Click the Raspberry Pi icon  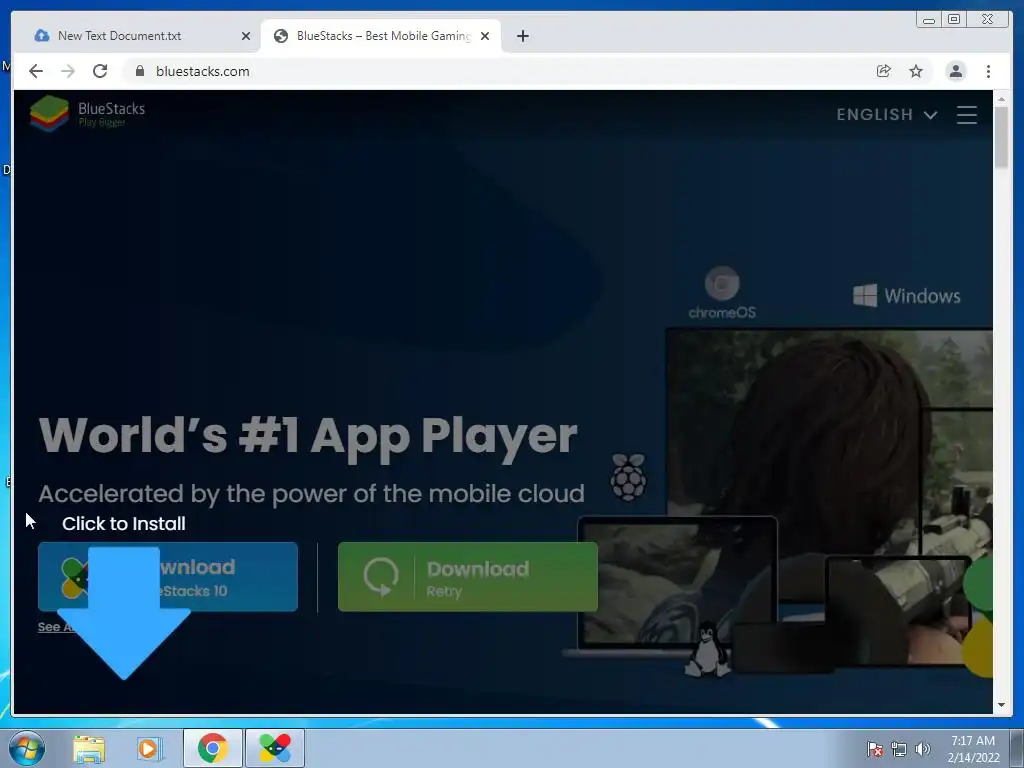click(x=628, y=477)
